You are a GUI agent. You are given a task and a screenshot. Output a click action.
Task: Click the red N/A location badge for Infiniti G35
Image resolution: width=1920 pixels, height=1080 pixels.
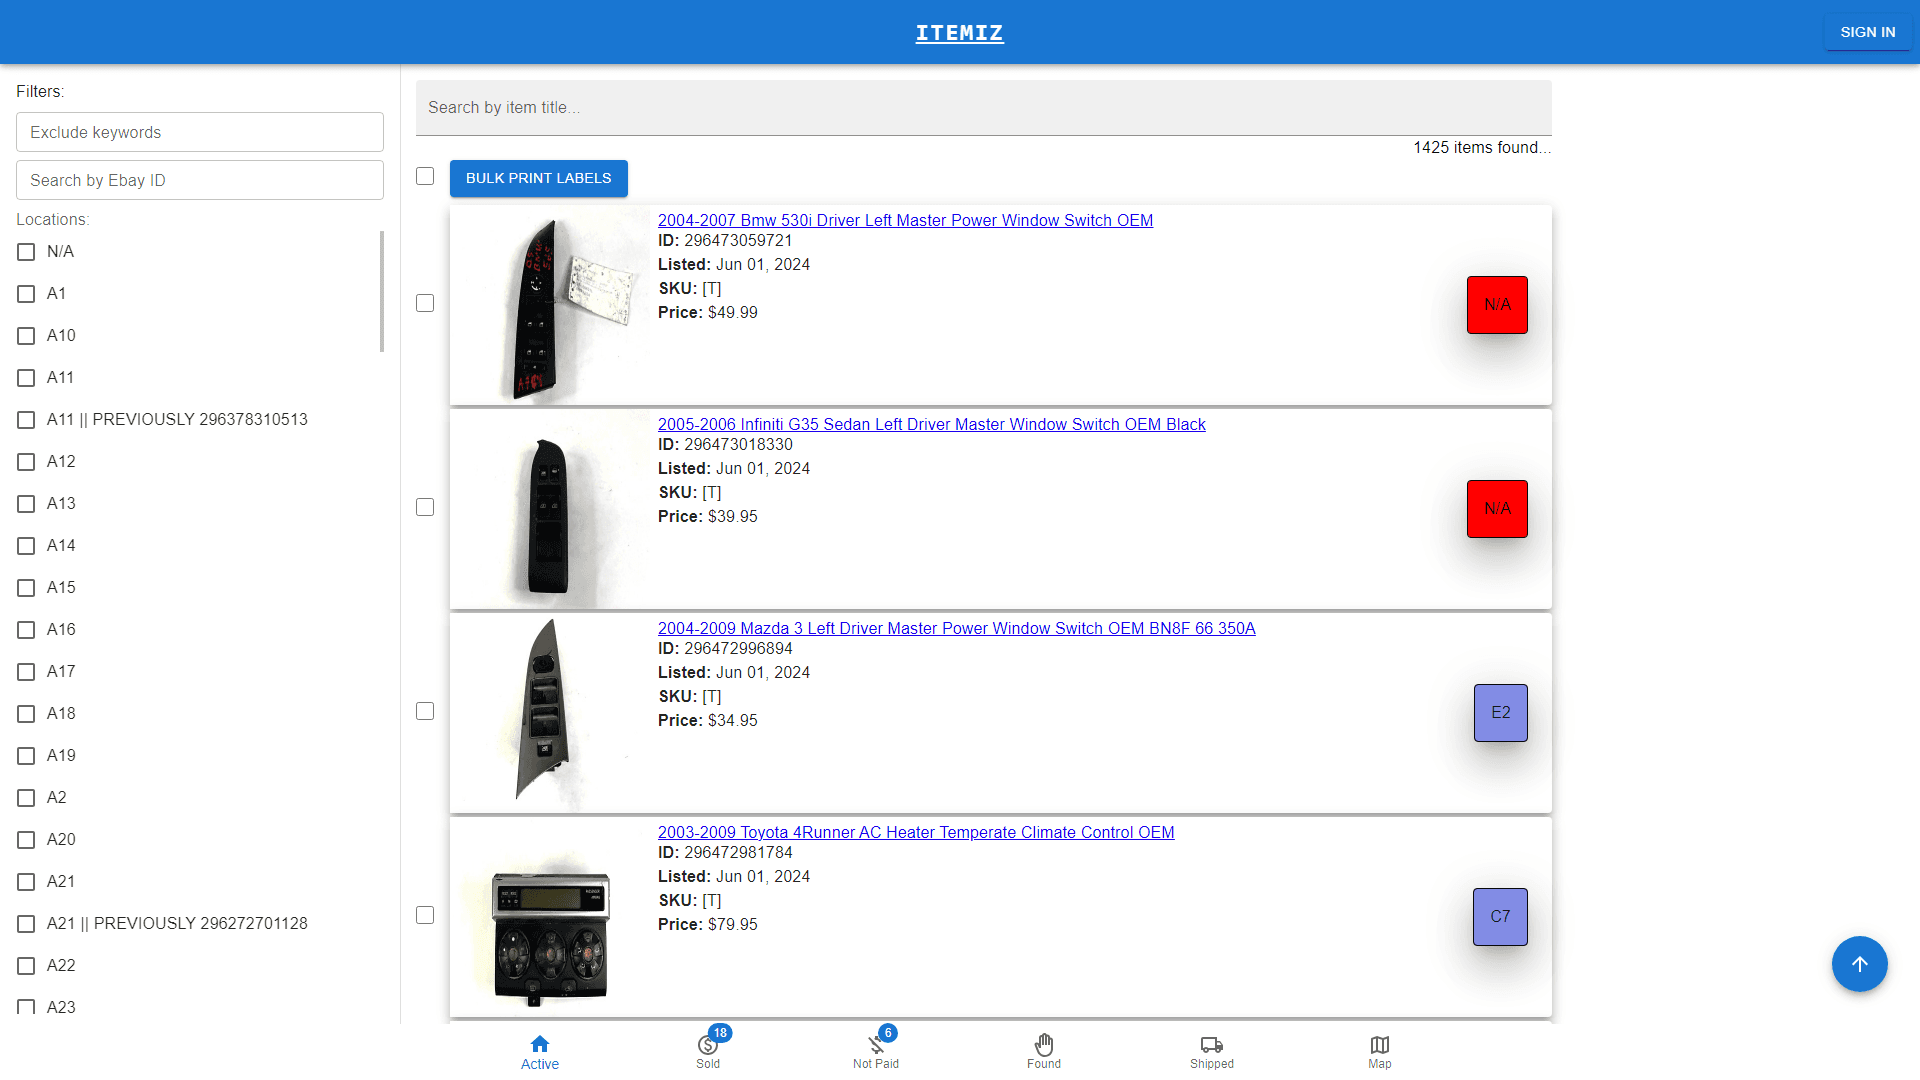(1496, 509)
